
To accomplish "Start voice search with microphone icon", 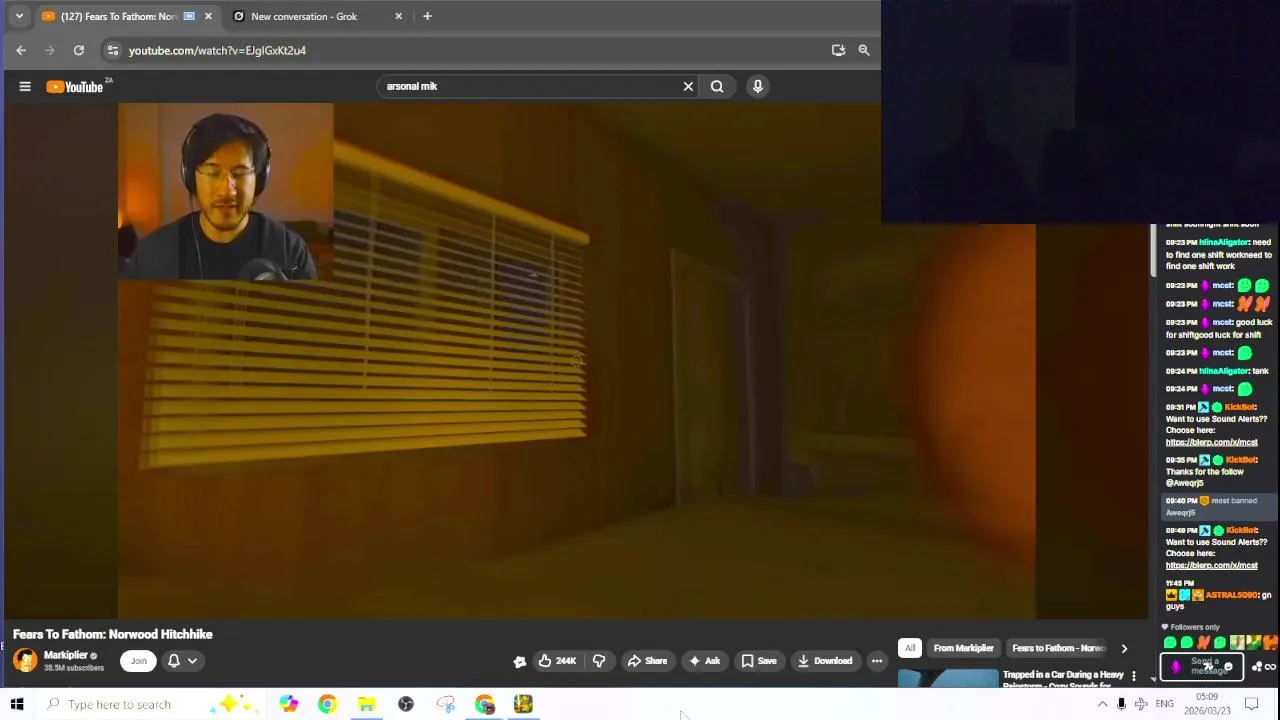I will pyautogui.click(x=758, y=86).
